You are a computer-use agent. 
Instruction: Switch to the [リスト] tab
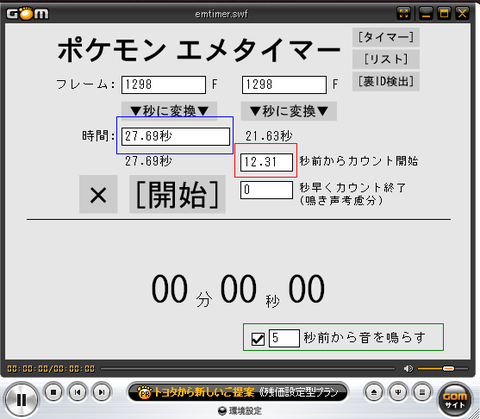click(x=386, y=59)
